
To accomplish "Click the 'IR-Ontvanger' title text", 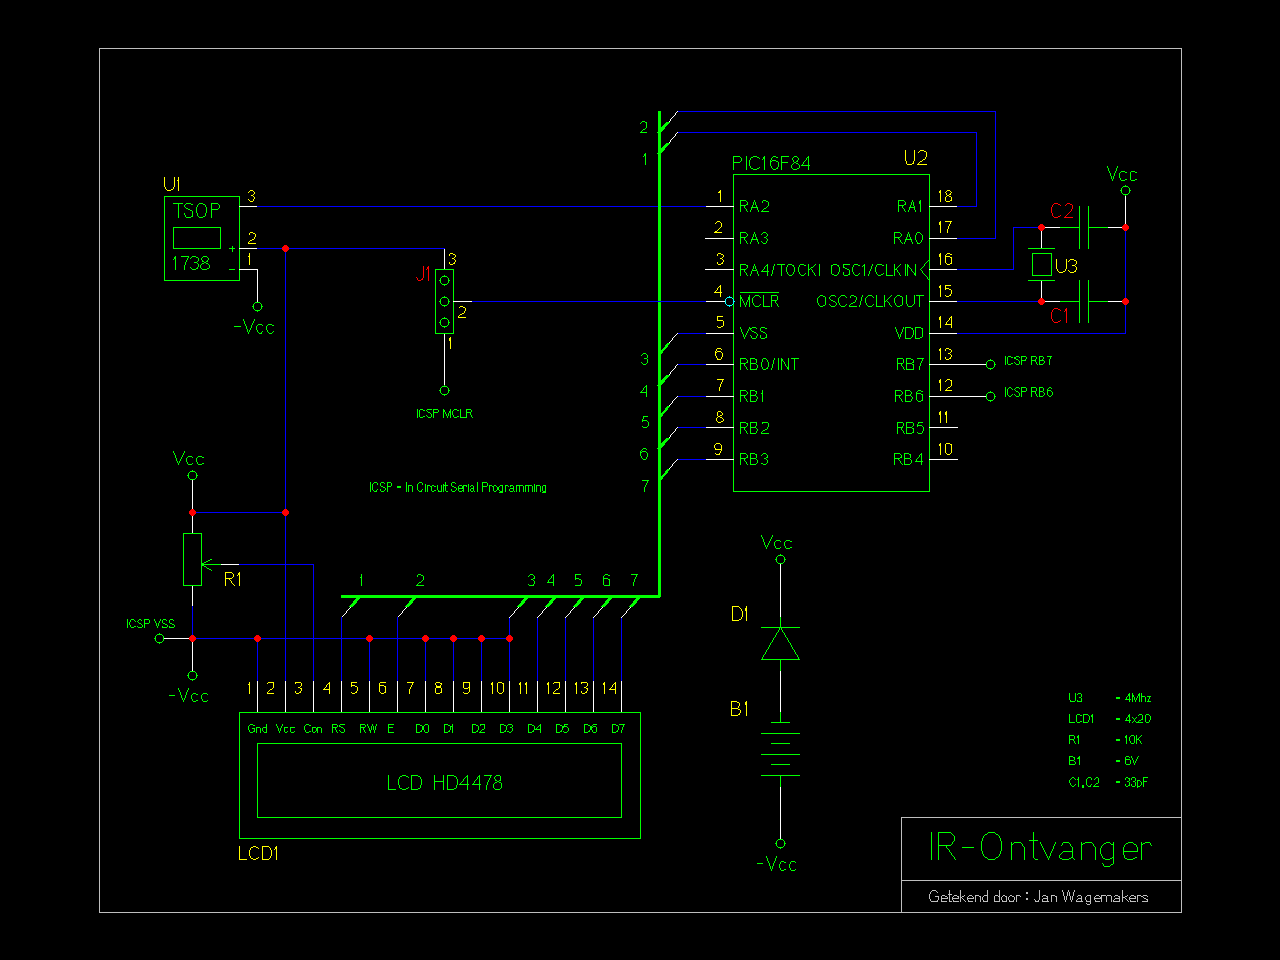I will (x=1040, y=848).
